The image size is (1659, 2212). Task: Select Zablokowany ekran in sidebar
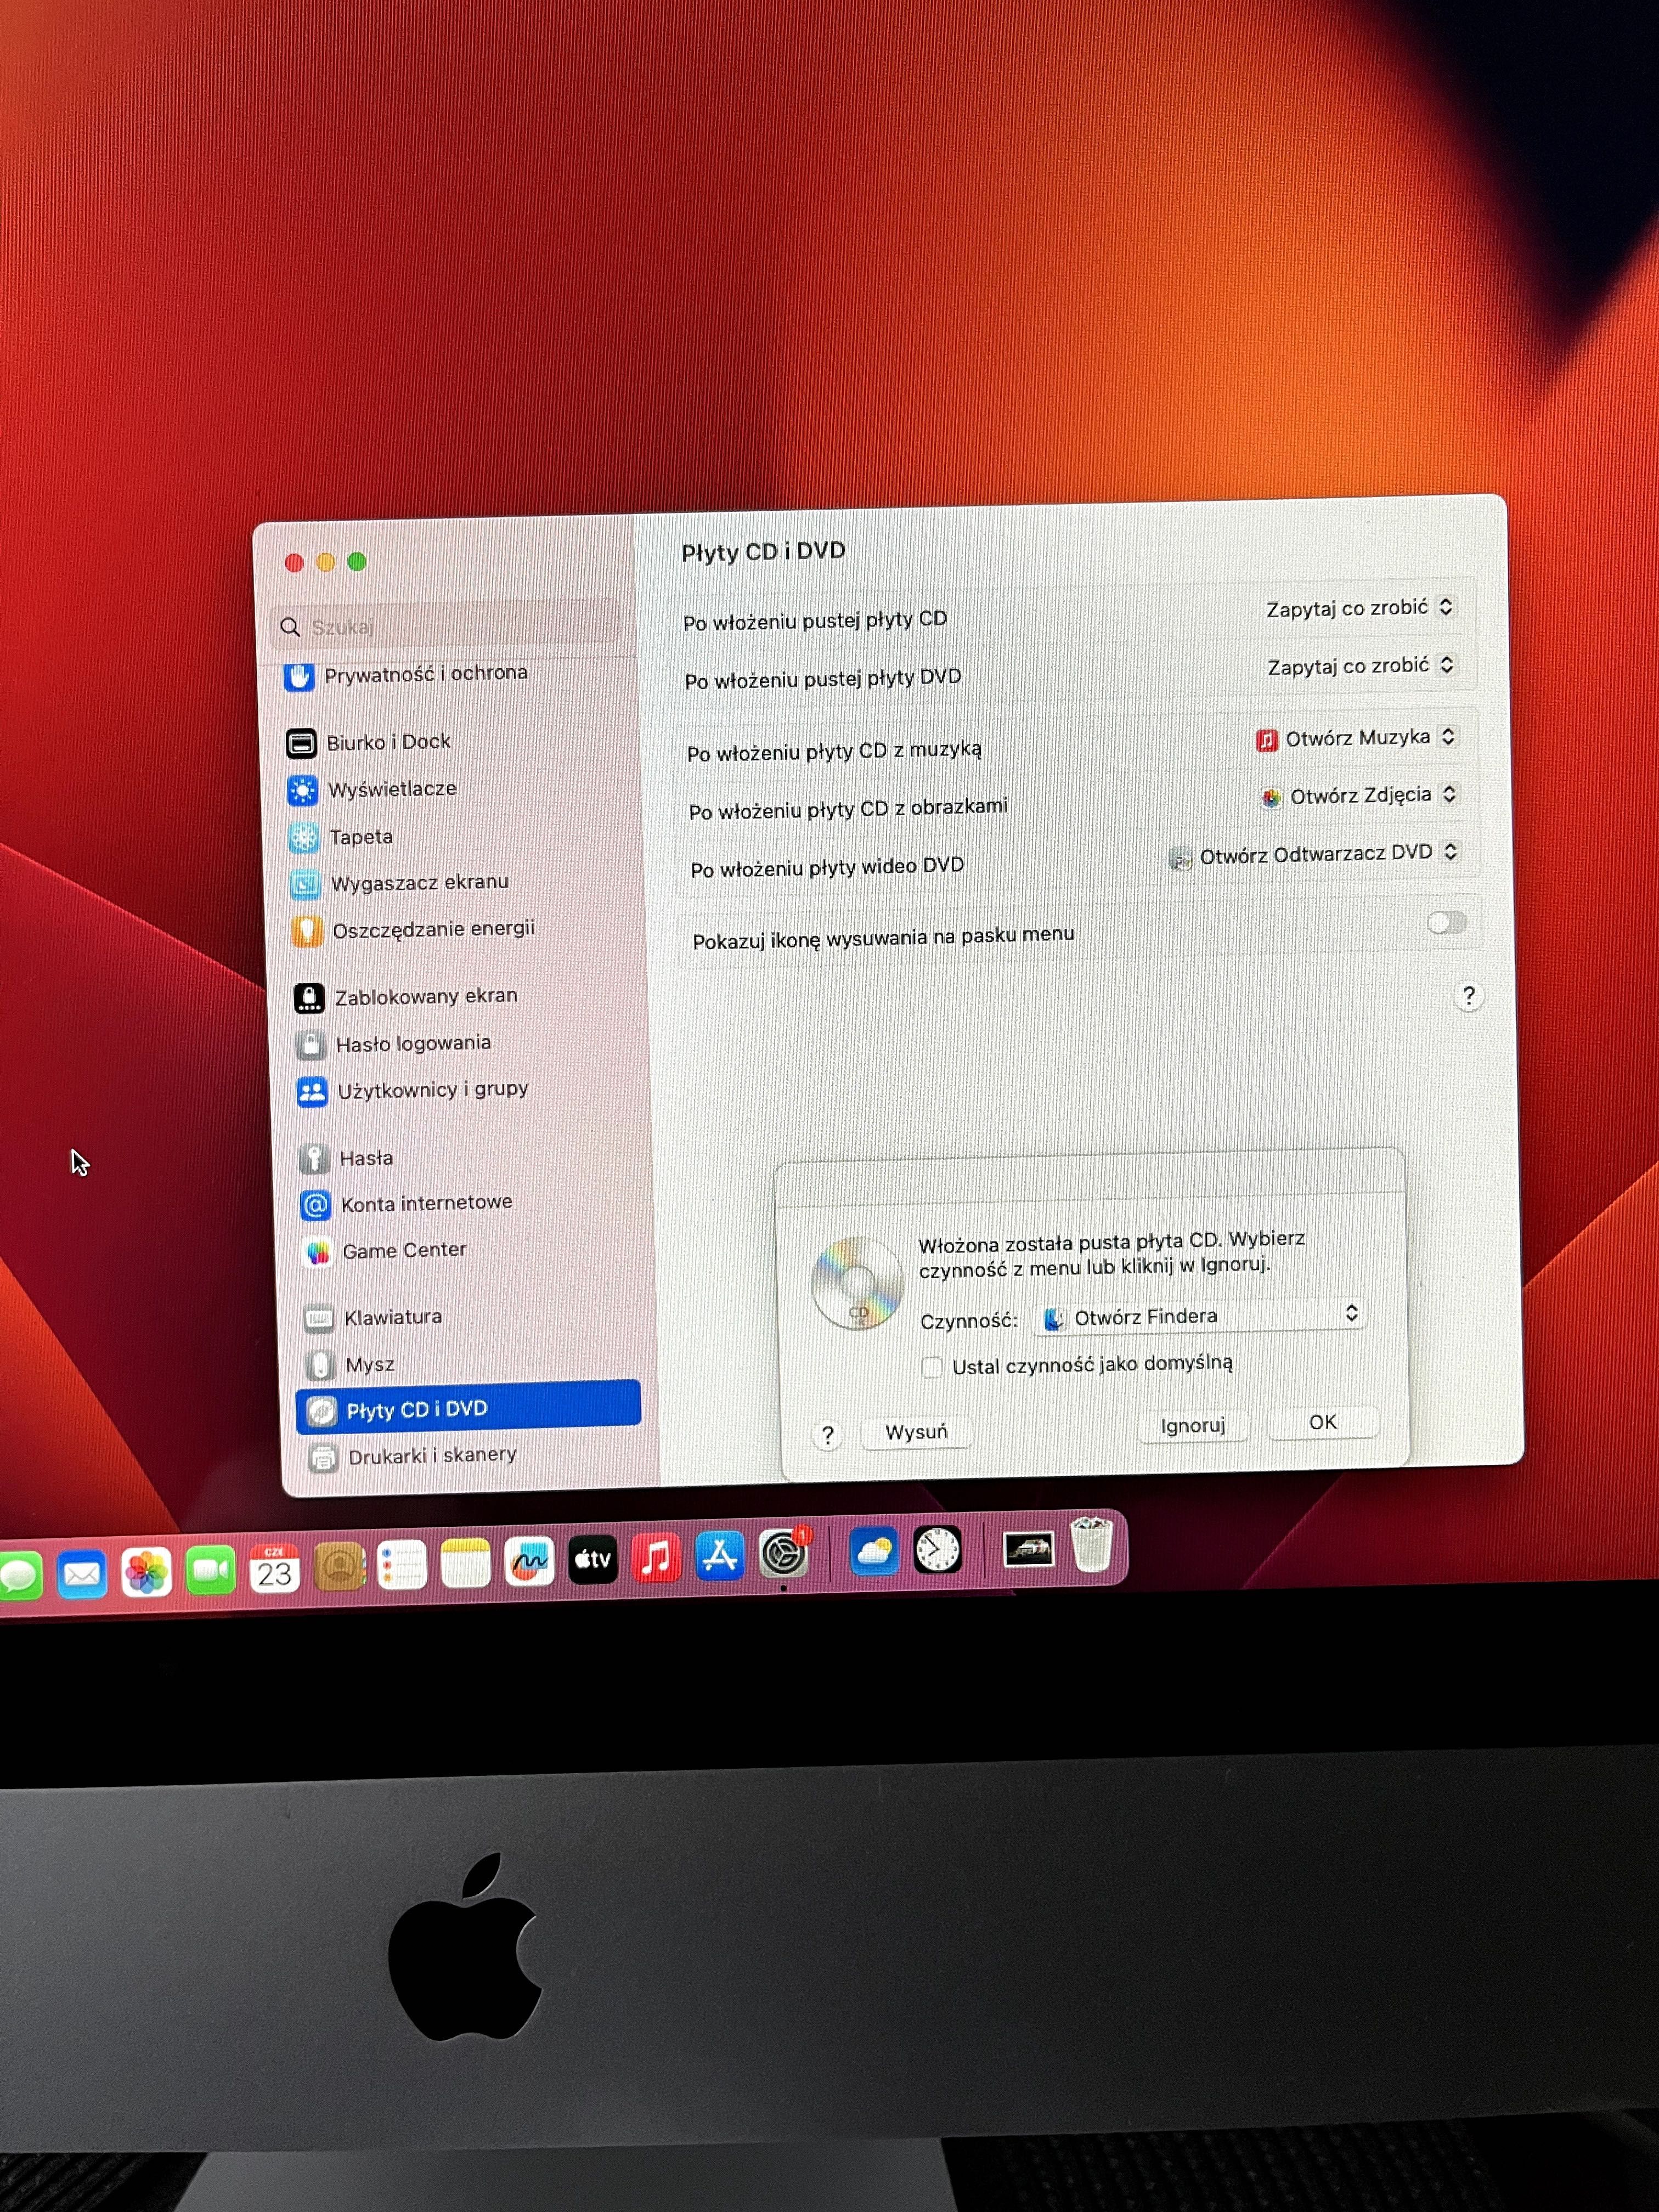click(x=406, y=997)
